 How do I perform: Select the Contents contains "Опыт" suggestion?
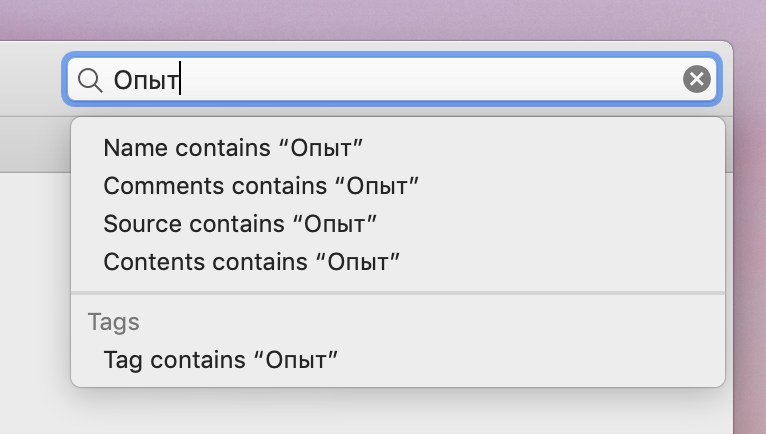[x=252, y=262]
